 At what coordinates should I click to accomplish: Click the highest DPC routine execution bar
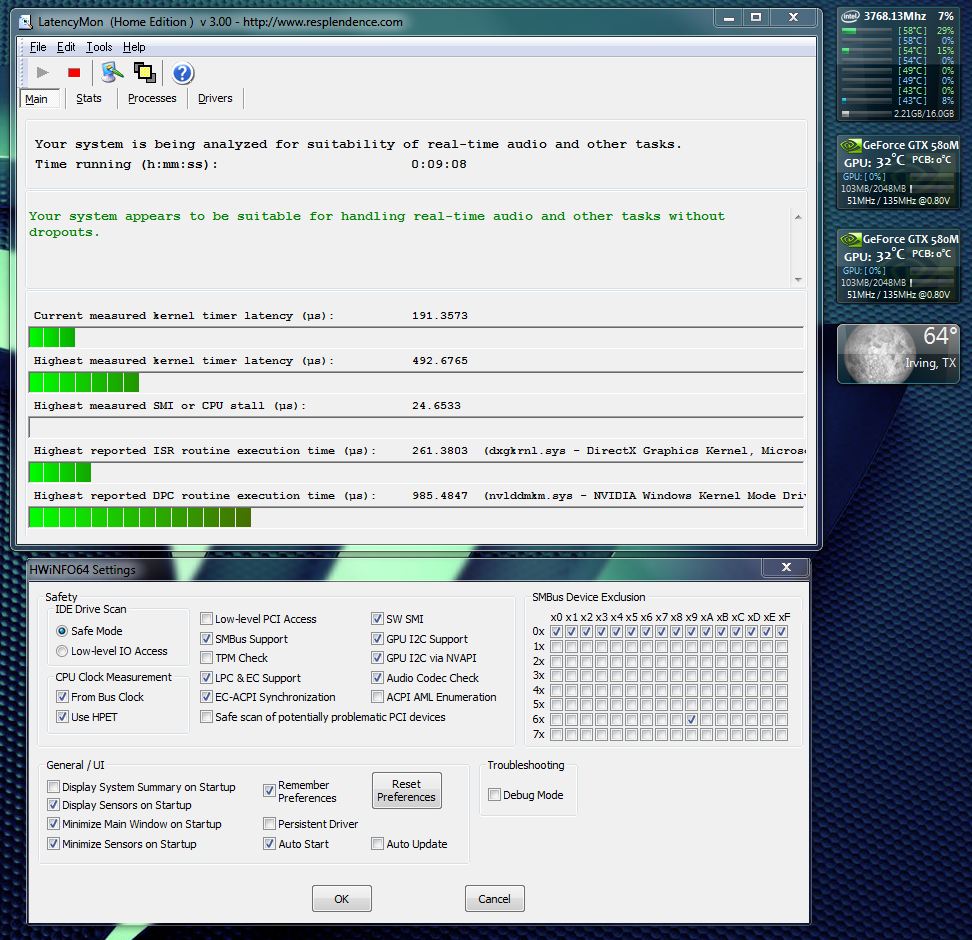pyautogui.click(x=416, y=517)
